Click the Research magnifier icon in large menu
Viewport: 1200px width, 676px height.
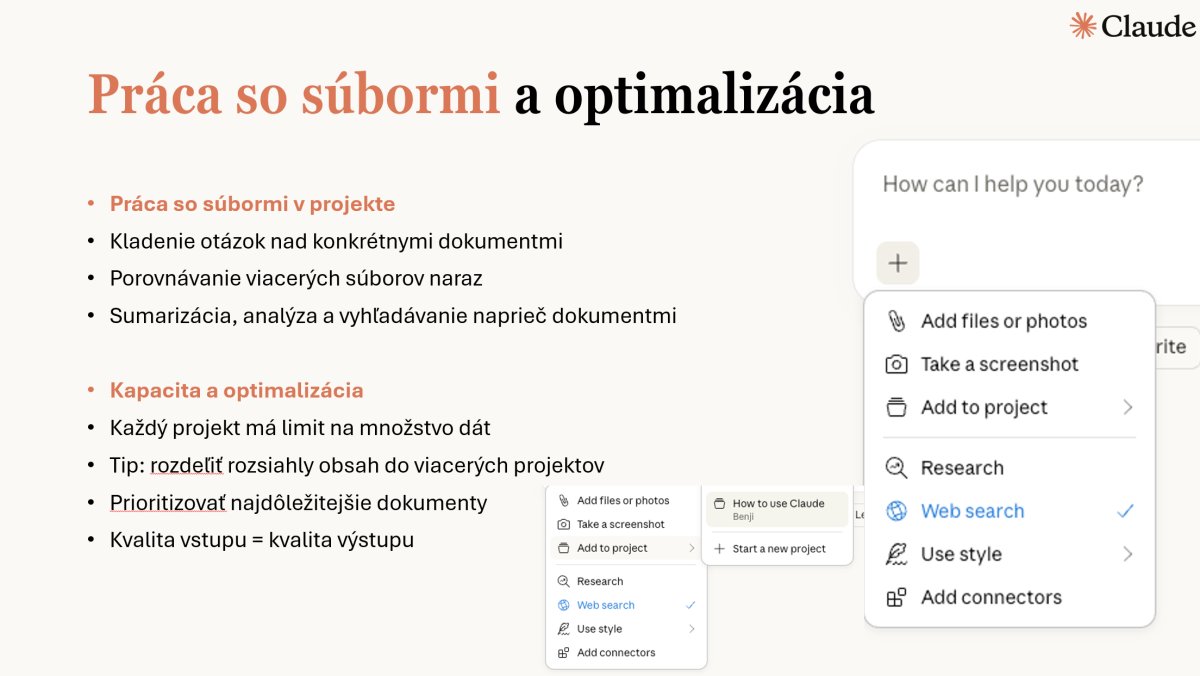click(897, 467)
